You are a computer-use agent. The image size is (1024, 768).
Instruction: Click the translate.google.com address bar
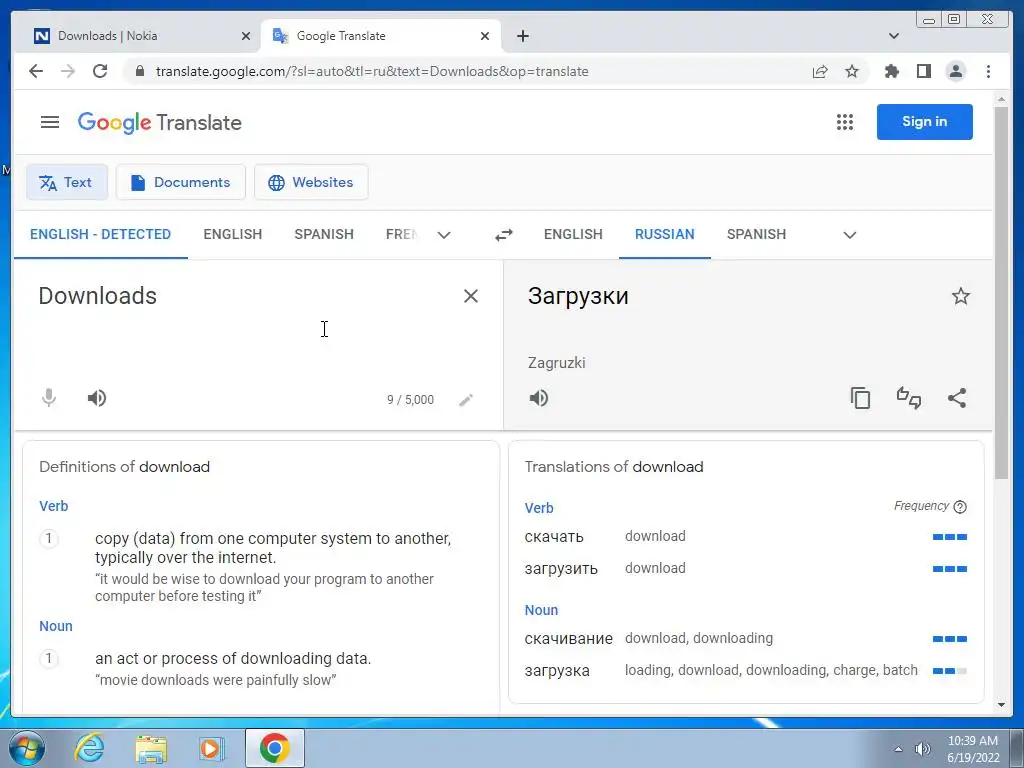tap(372, 71)
